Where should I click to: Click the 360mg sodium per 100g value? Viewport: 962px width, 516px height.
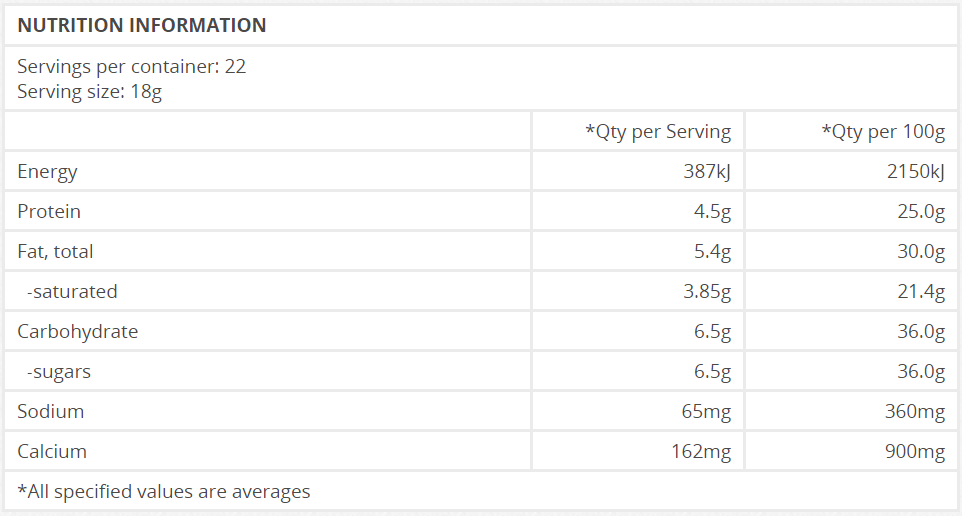[915, 411]
